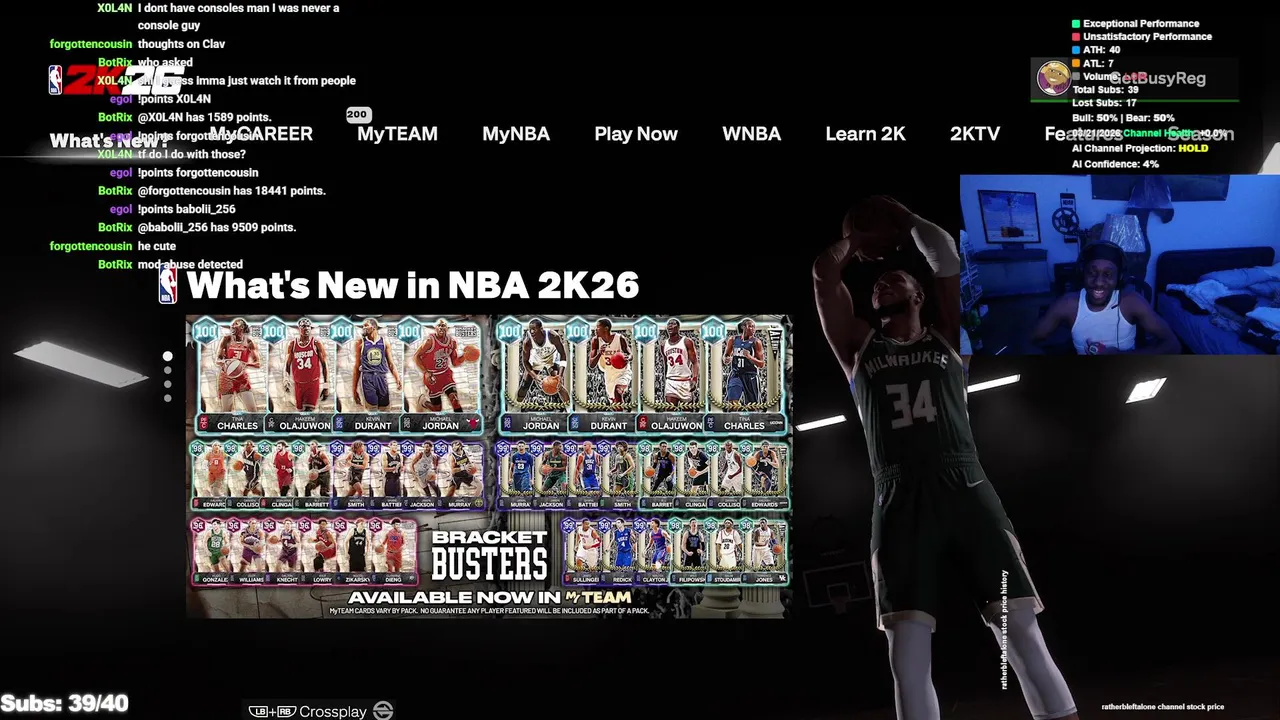Click the 'Lost Subs: 17' stat
This screenshot has width=1280, height=720.
click(1104, 103)
